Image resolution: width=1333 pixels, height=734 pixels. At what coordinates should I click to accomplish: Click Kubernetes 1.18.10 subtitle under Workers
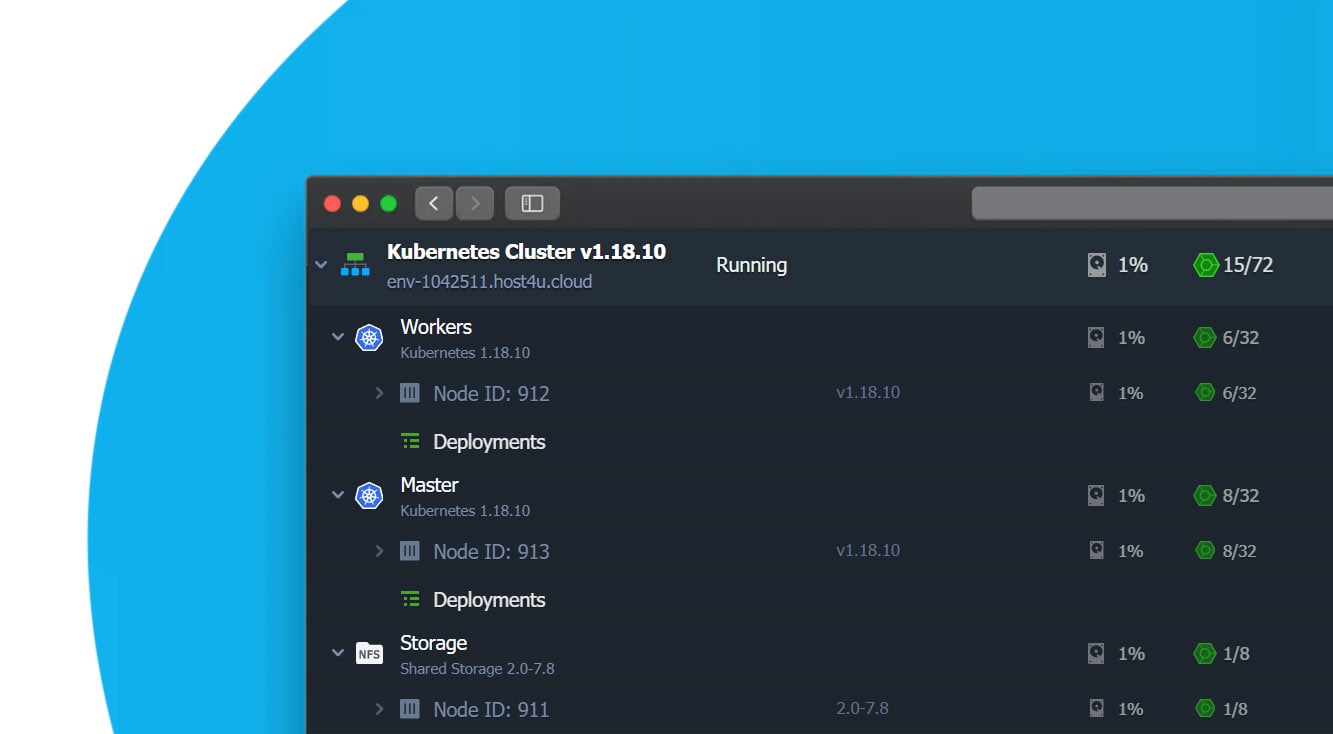coord(465,352)
